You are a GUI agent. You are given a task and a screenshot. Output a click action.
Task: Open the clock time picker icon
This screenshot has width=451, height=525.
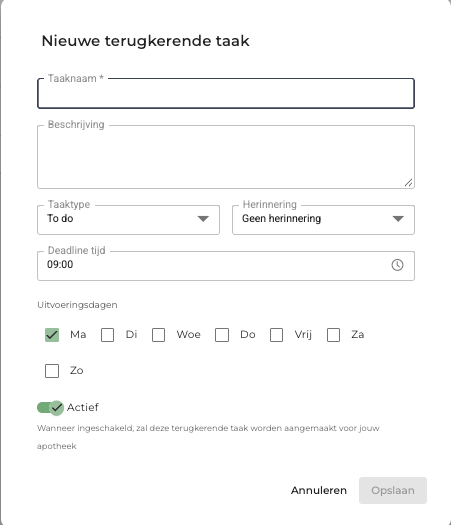click(x=397, y=265)
